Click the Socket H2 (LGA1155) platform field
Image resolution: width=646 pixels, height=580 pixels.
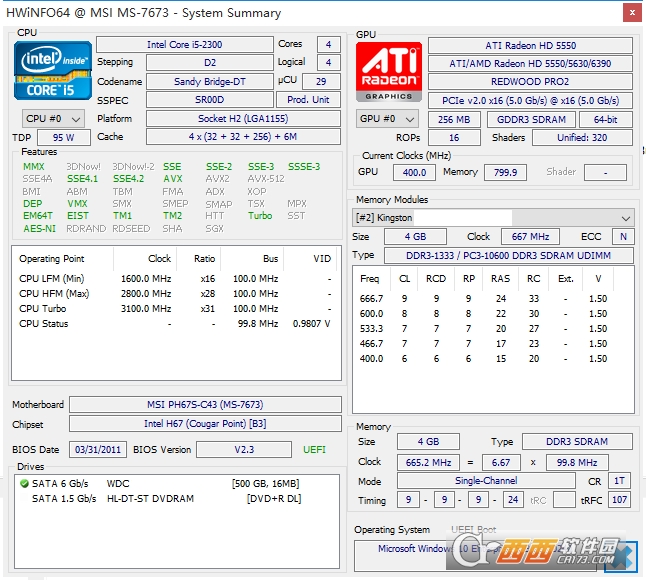[243, 119]
